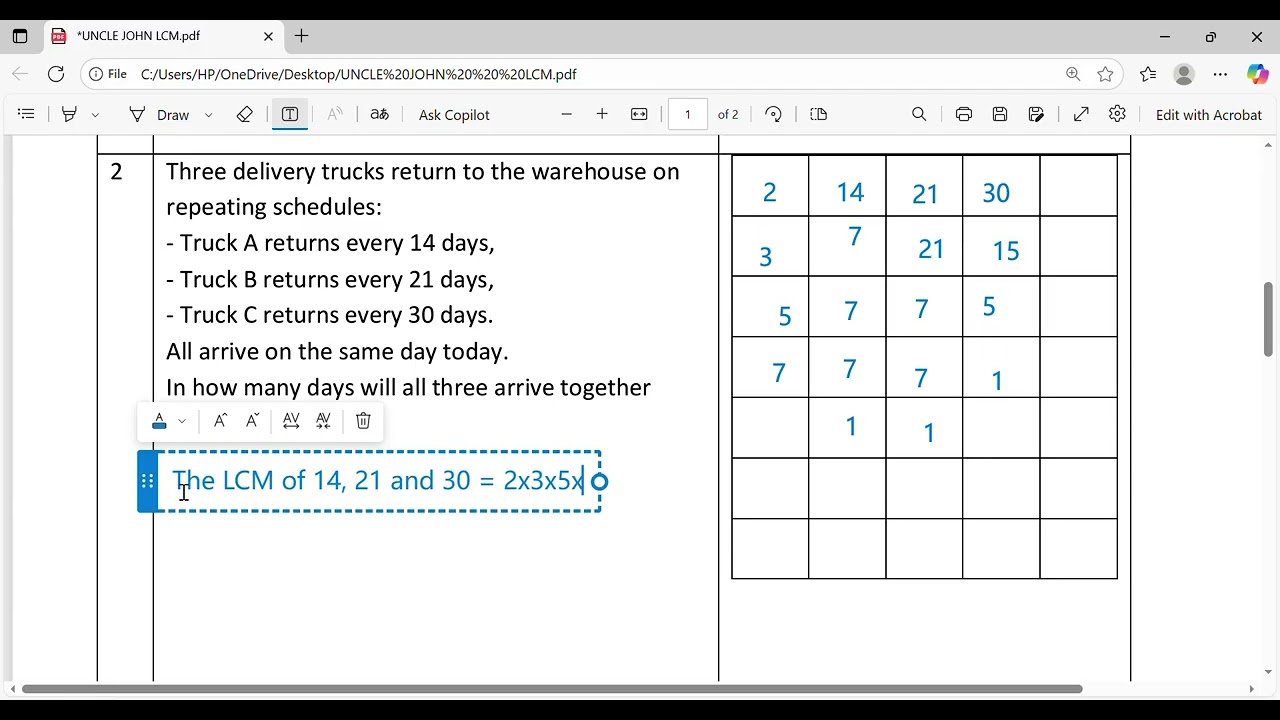Click inside the LCM text box
Screen dimensions: 1280x720
click(378, 481)
